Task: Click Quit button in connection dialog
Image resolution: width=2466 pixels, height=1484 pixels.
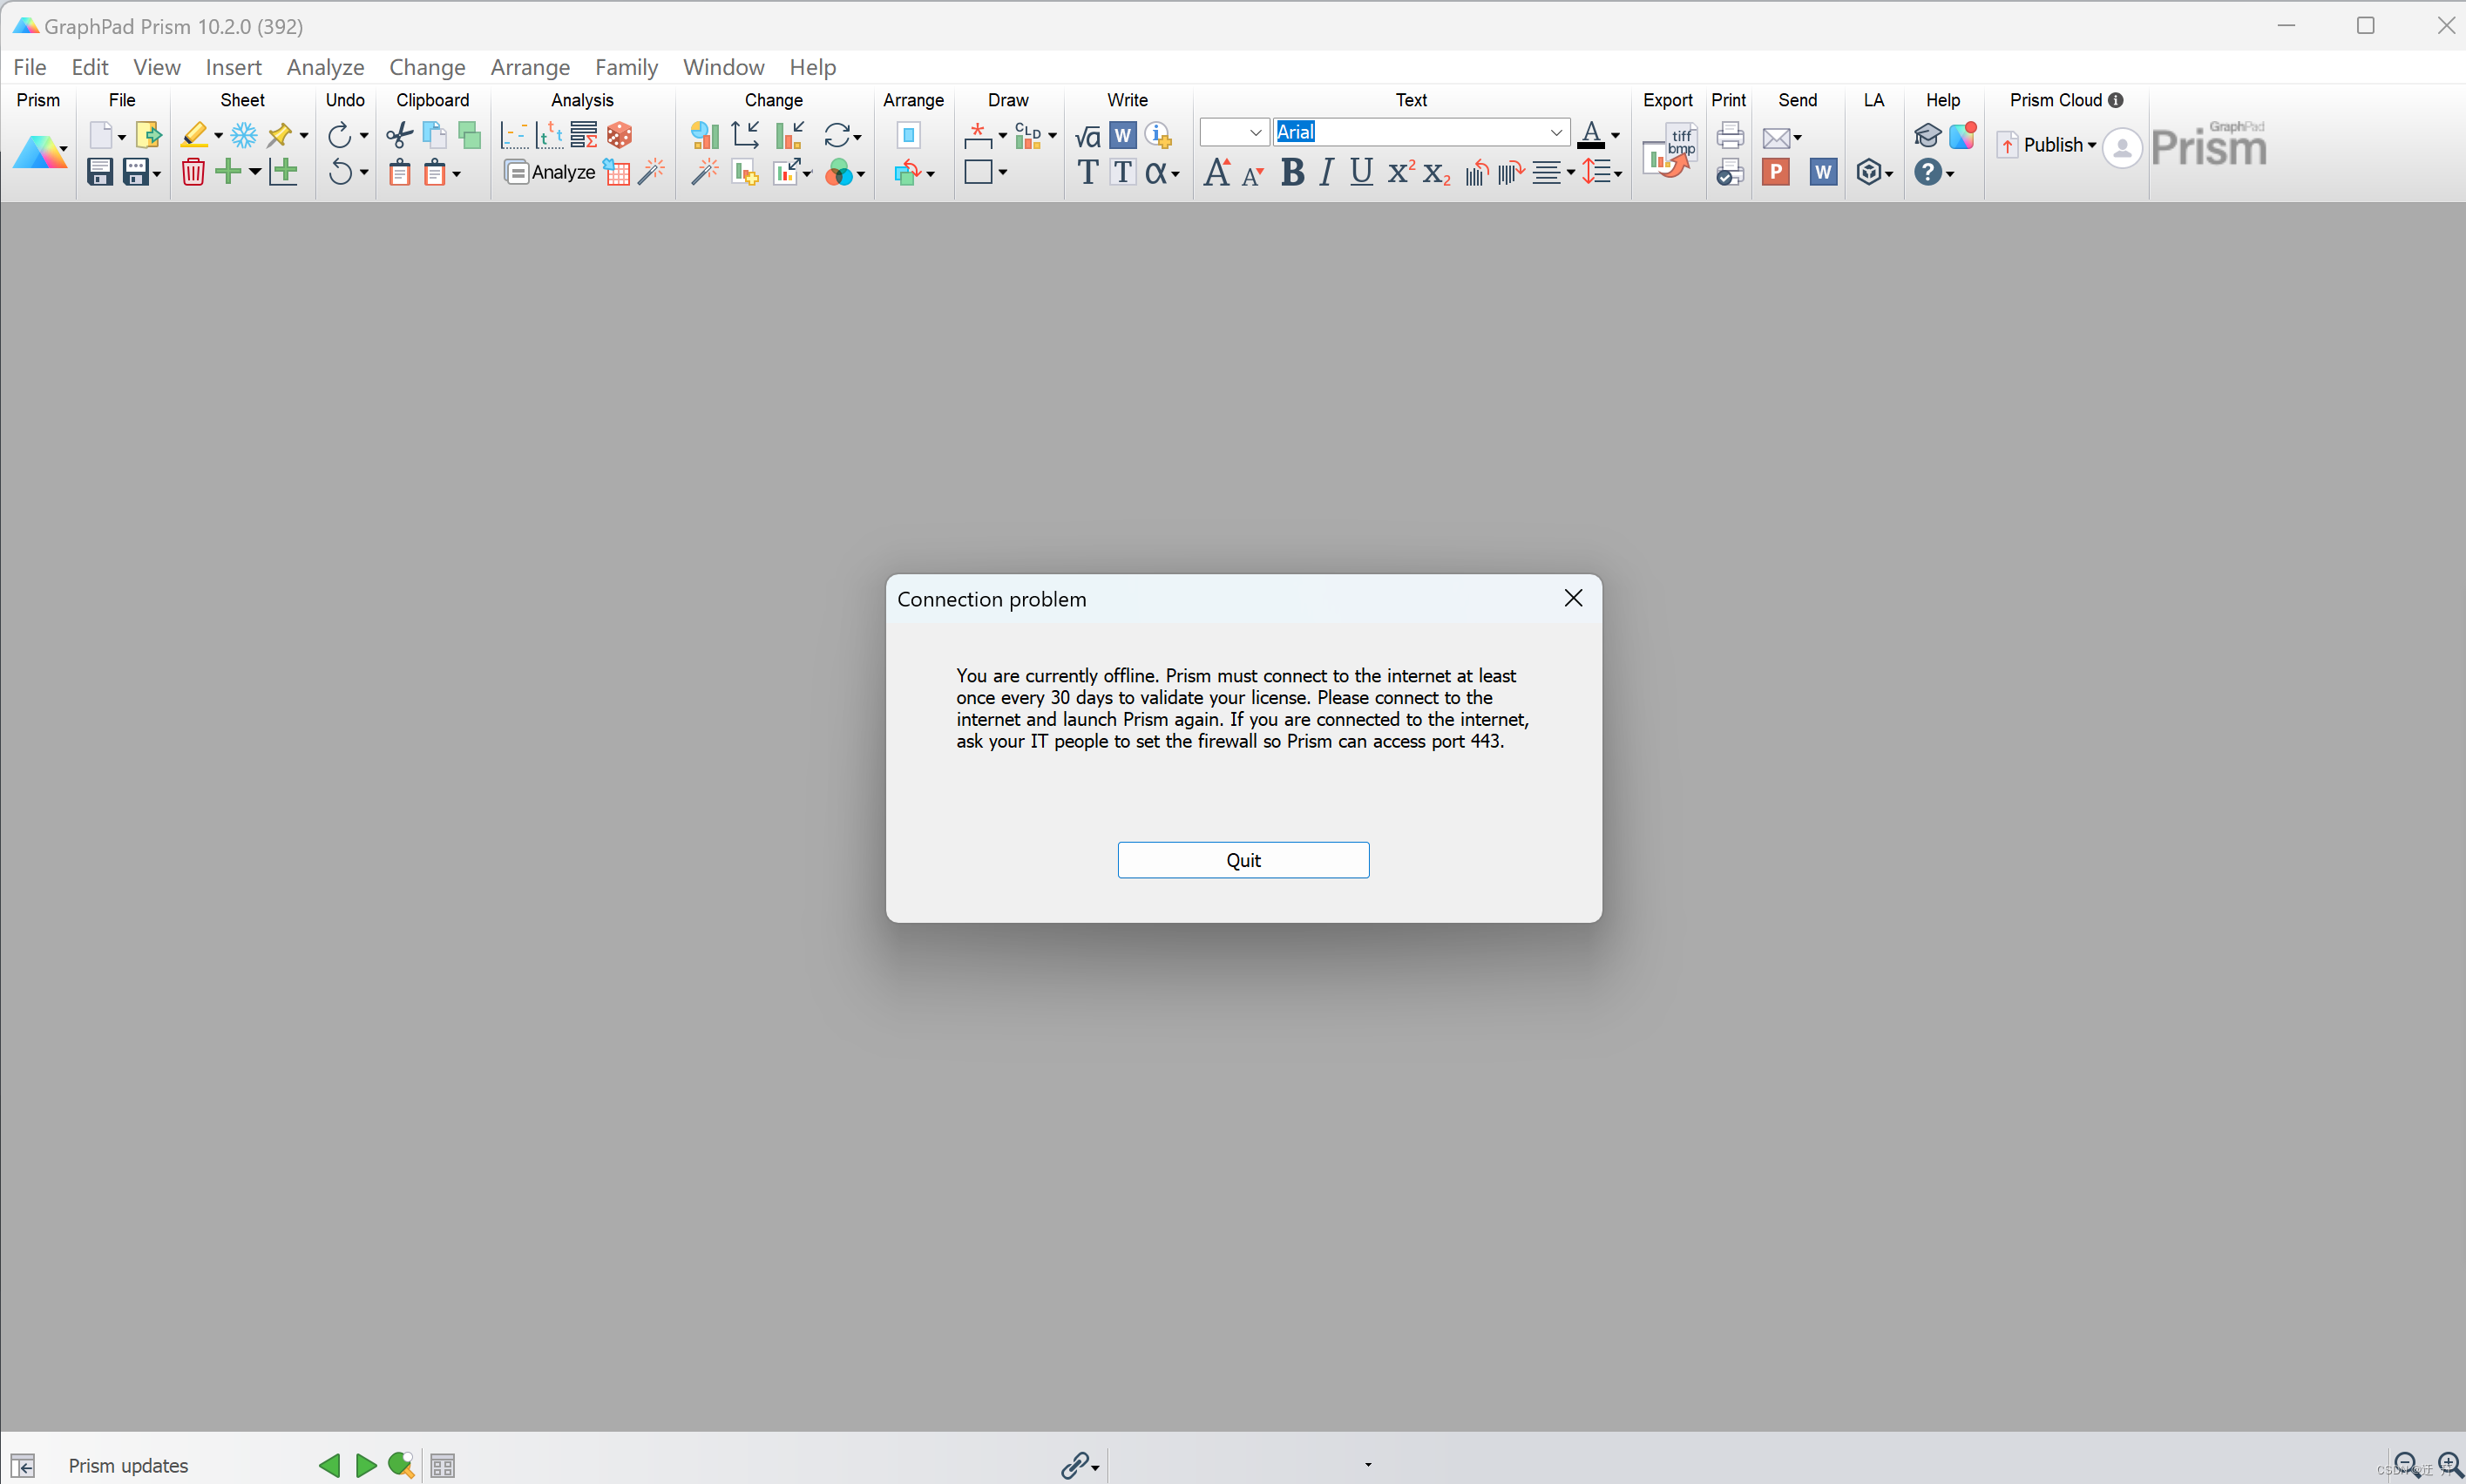Action: point(1243,858)
